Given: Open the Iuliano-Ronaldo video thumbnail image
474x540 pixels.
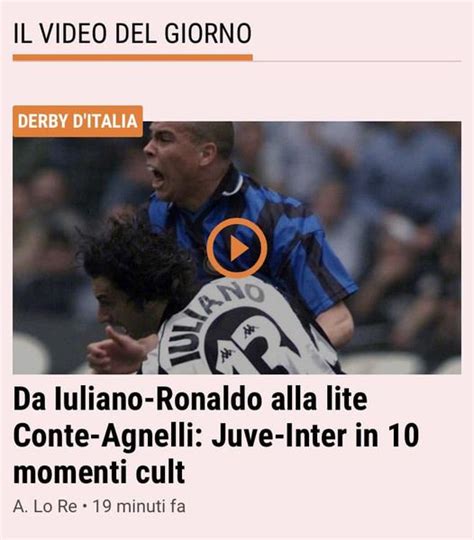Looking at the screenshot, I should click(237, 248).
